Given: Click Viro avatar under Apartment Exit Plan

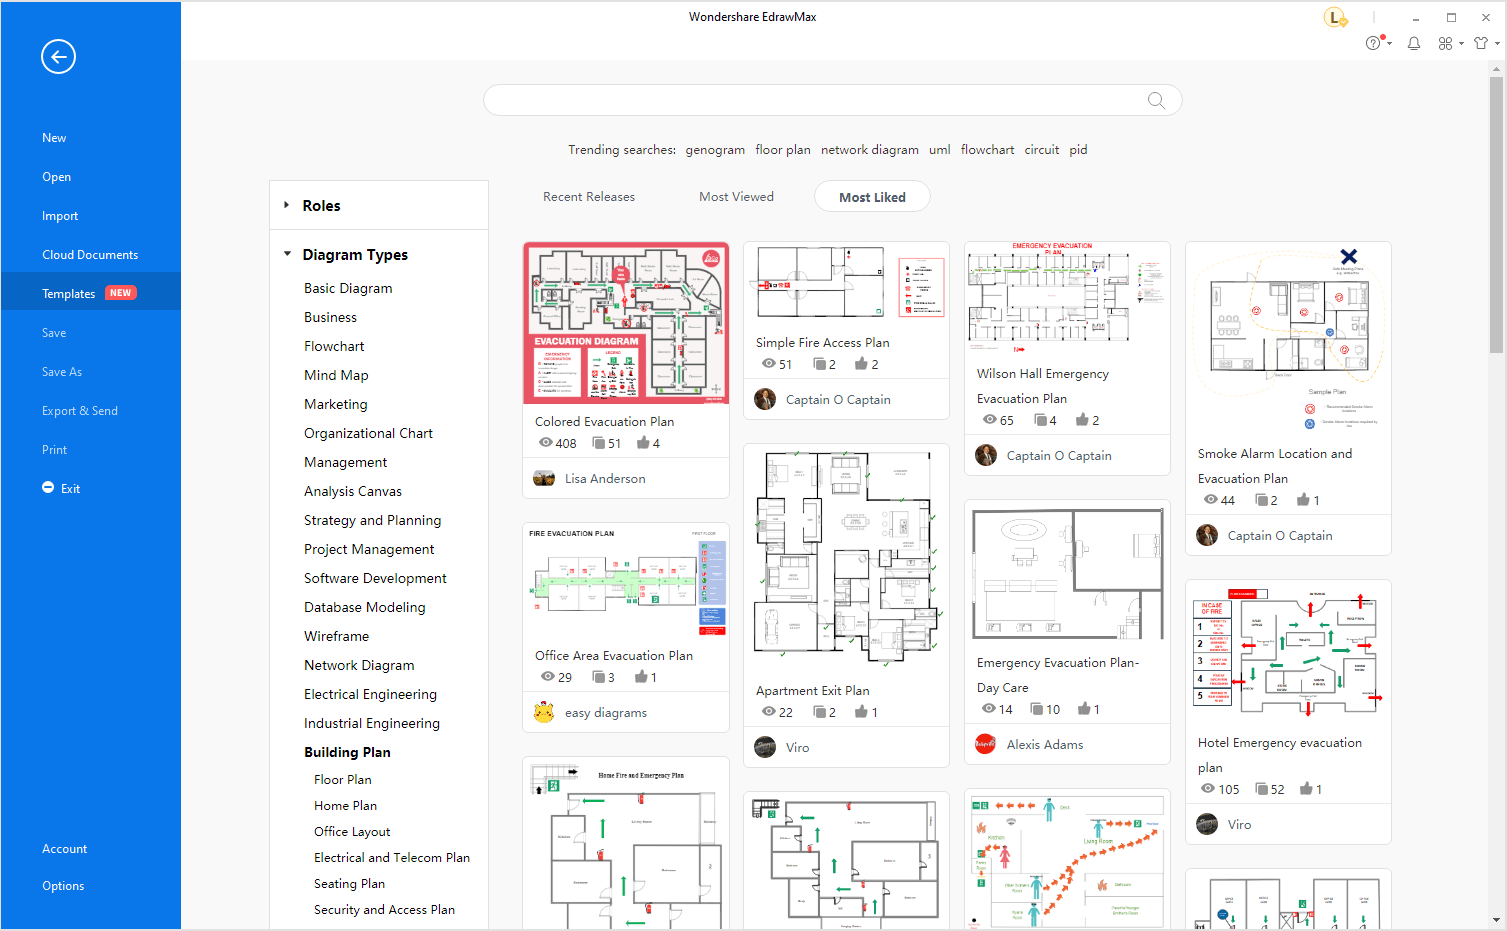Looking at the screenshot, I should tap(765, 747).
